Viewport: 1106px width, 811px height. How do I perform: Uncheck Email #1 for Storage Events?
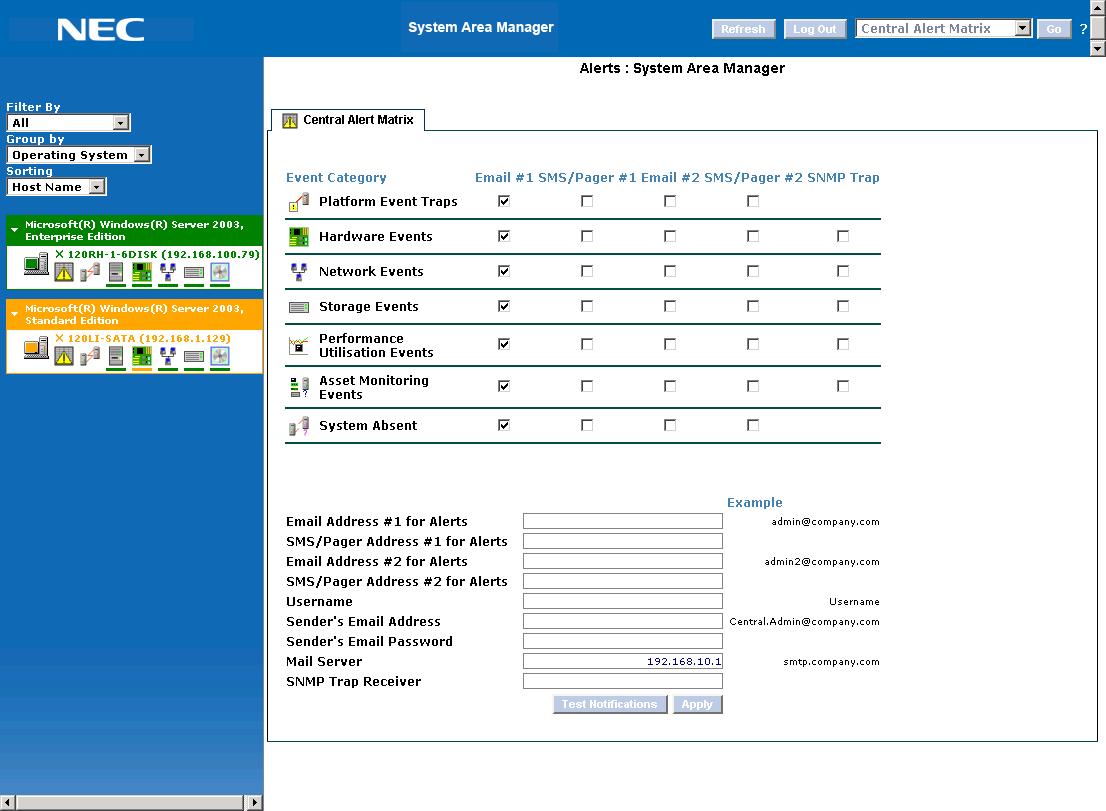[504, 306]
